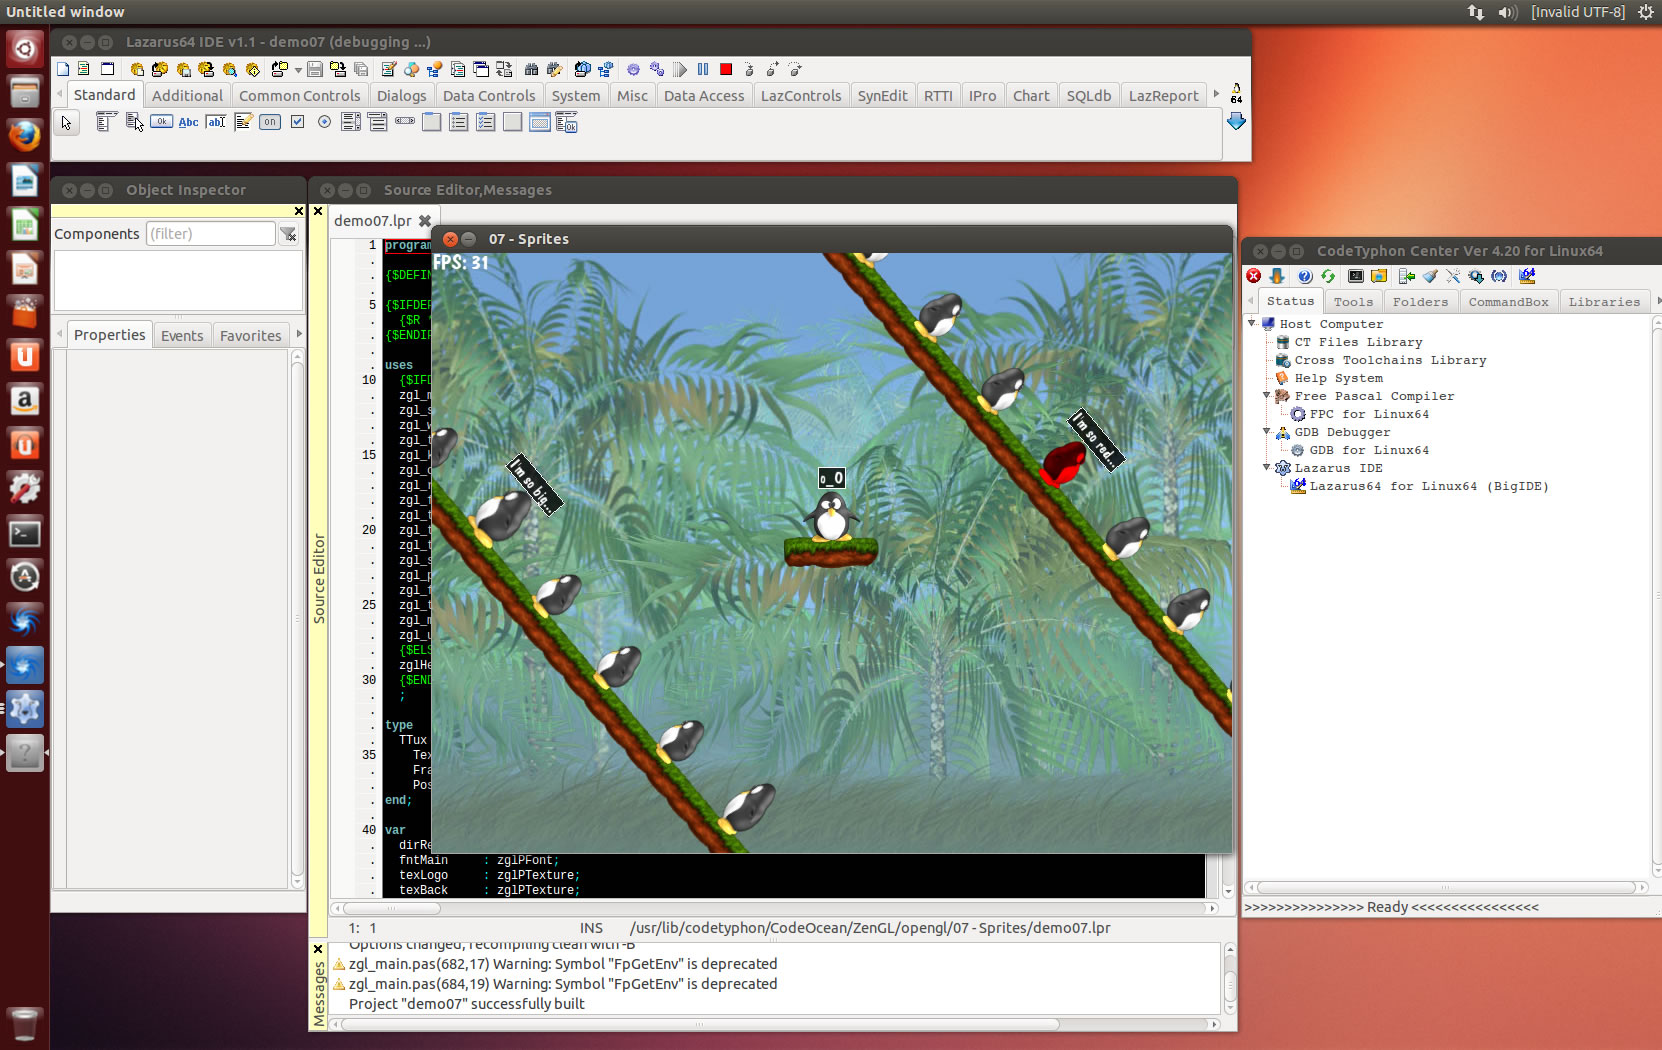The image size is (1662, 1050).
Task: Select the arrow pointer tool in component palette
Action: tap(66, 123)
